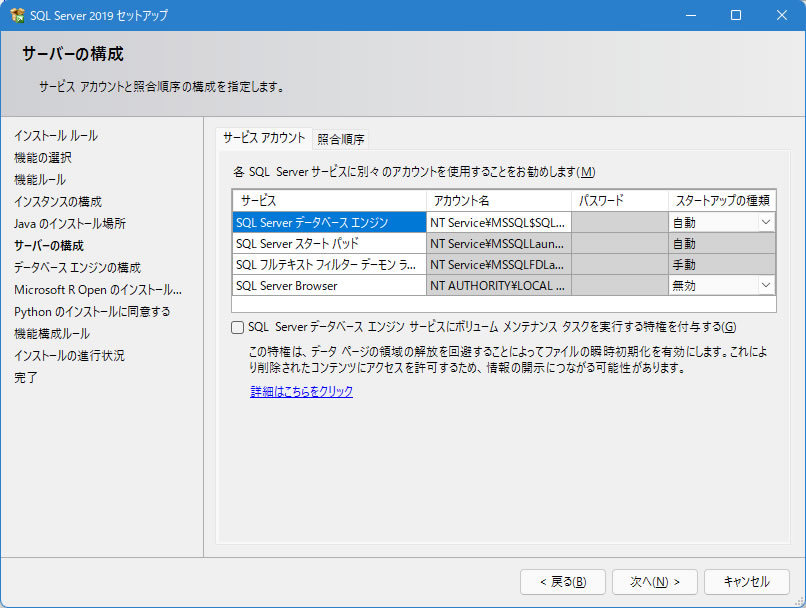Viewport: 806px width, 608px height.
Task: Click the インストール ルール step in sidebar
Action: pyautogui.click(x=56, y=135)
